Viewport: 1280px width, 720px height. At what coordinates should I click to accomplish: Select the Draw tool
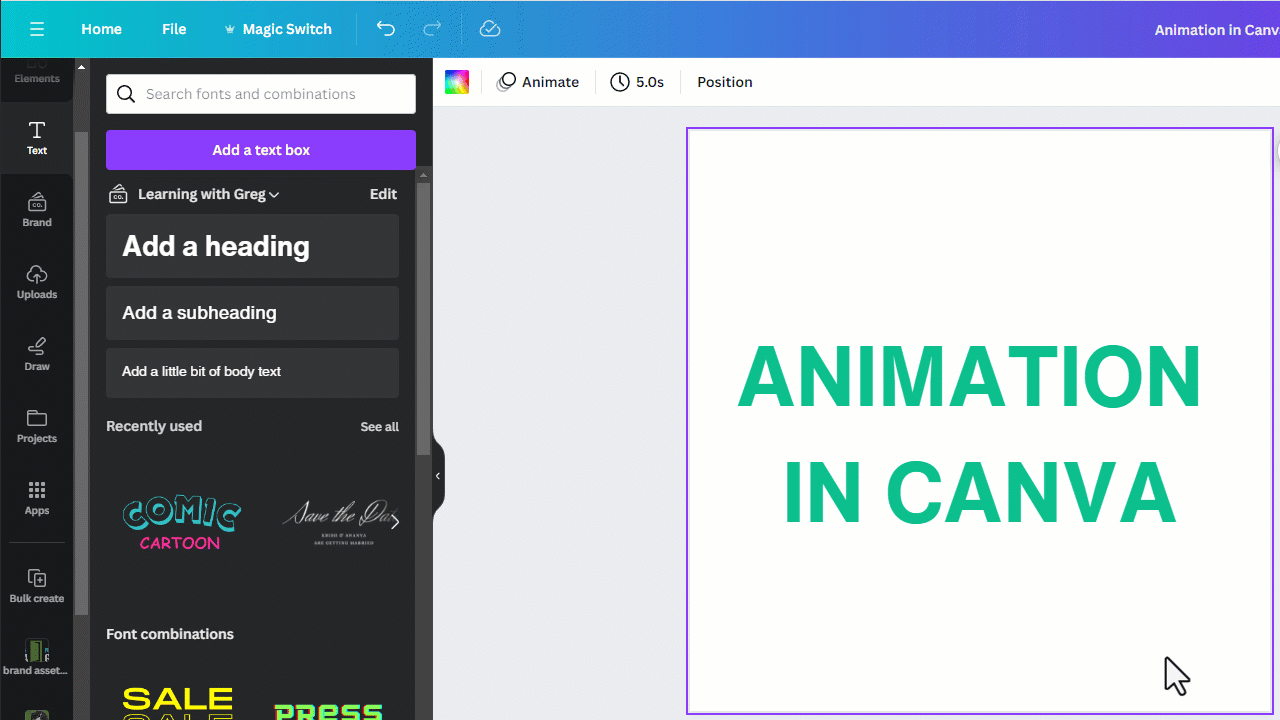point(37,353)
